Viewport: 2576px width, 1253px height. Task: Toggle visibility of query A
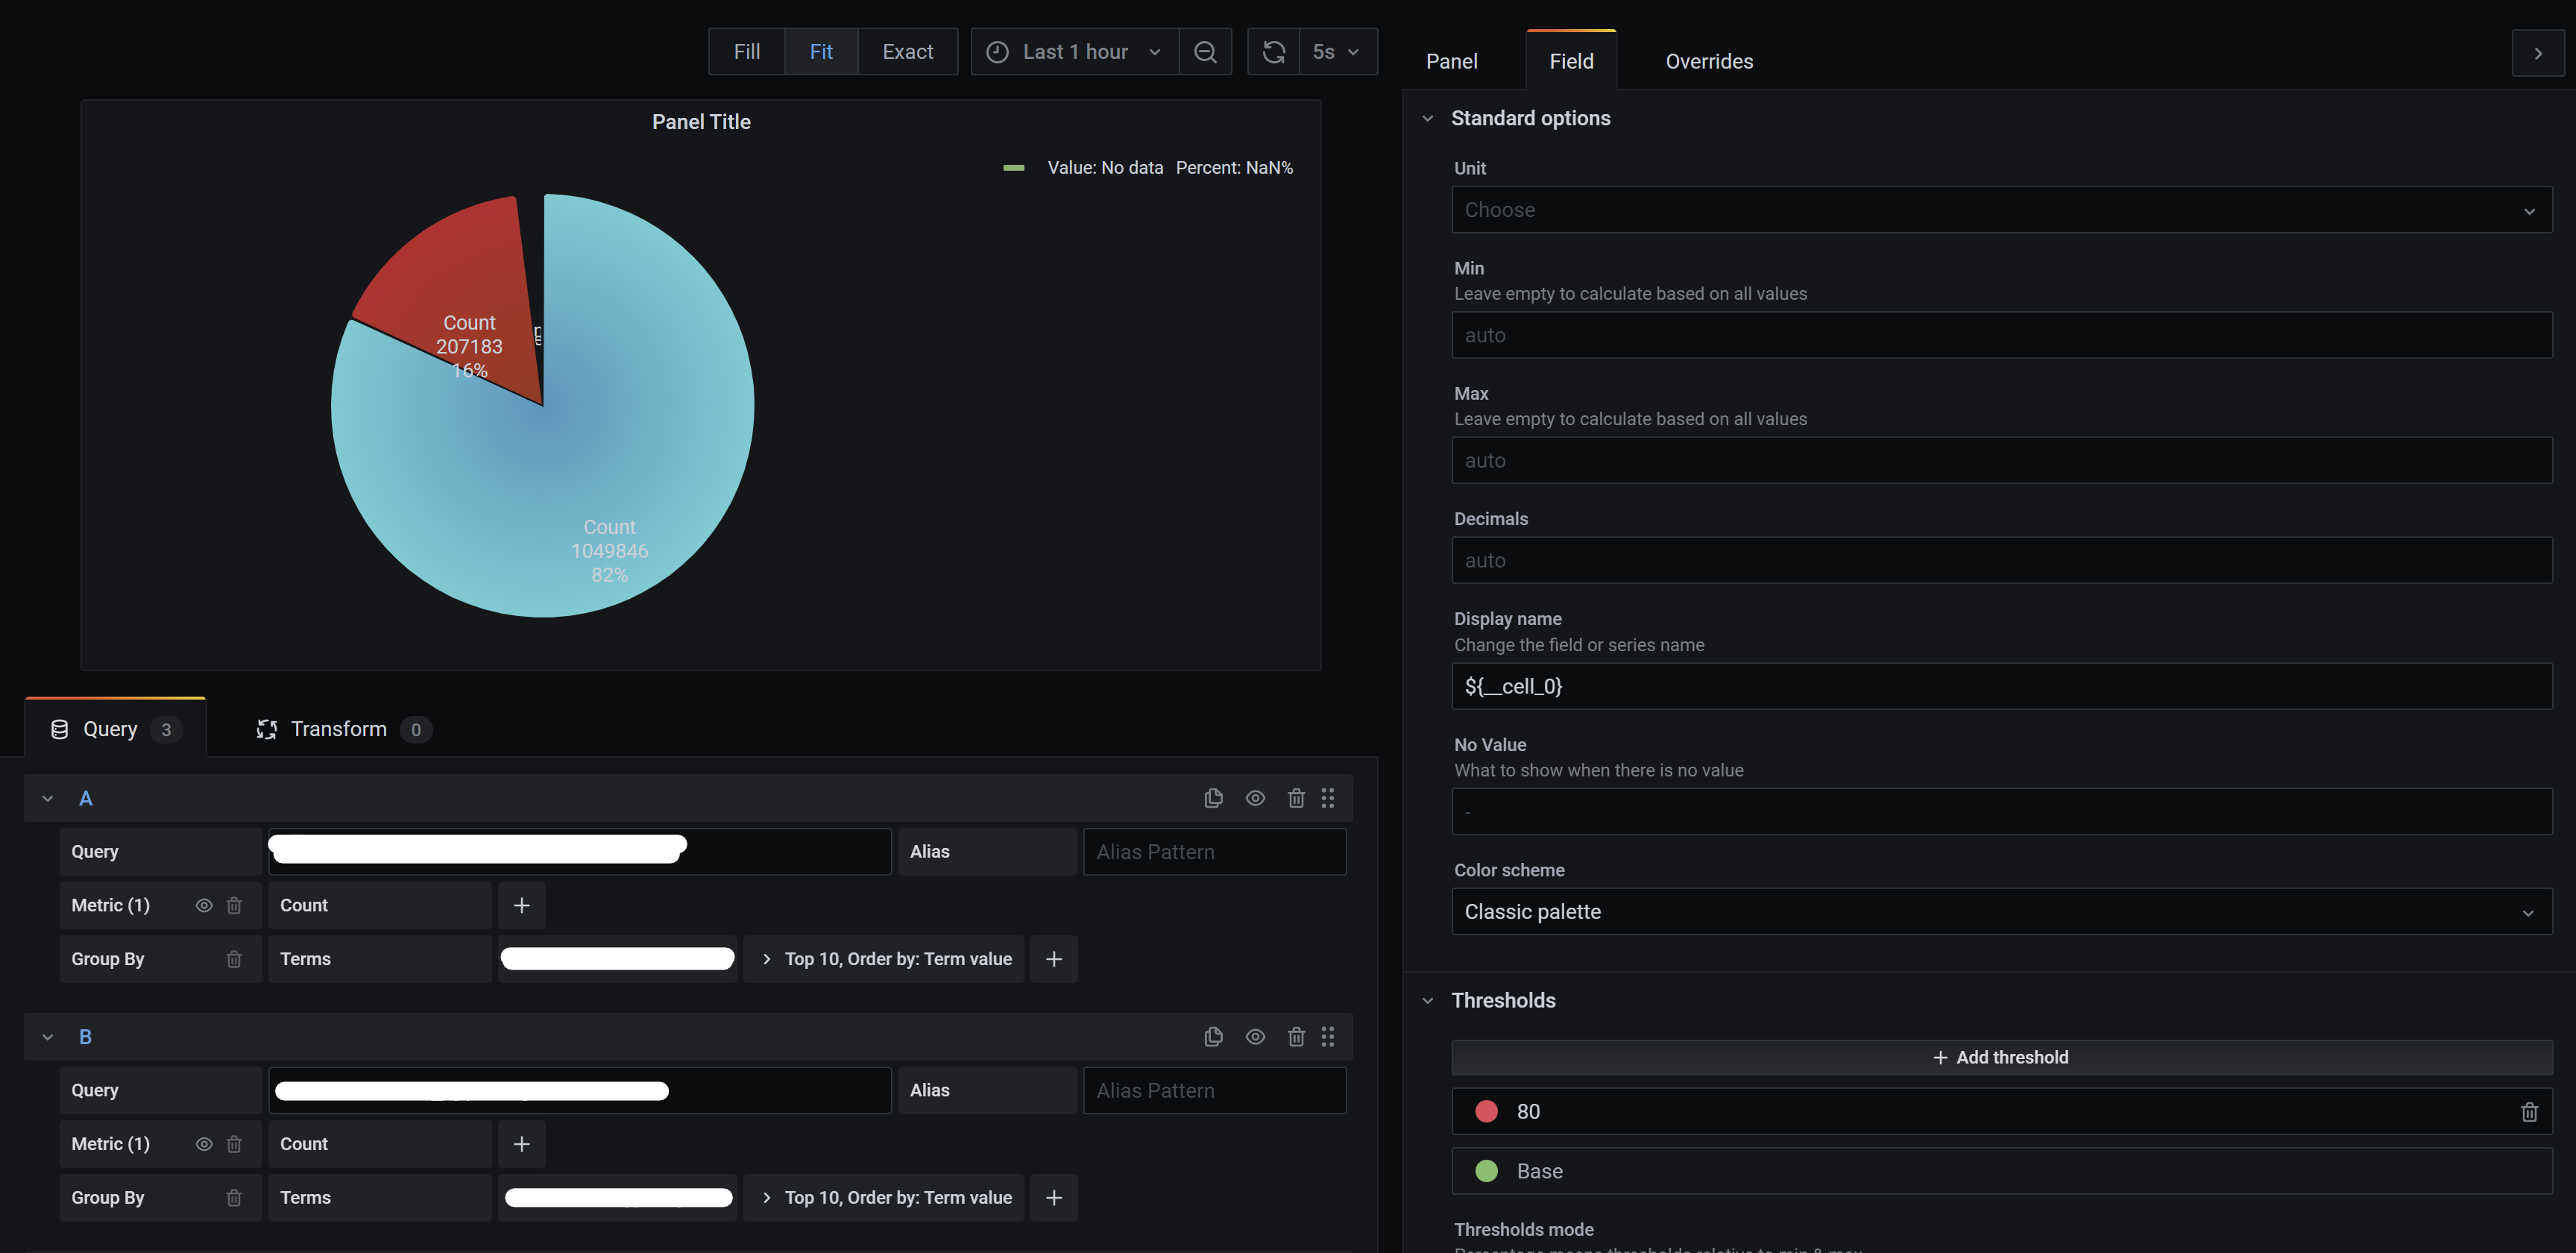(x=1255, y=798)
